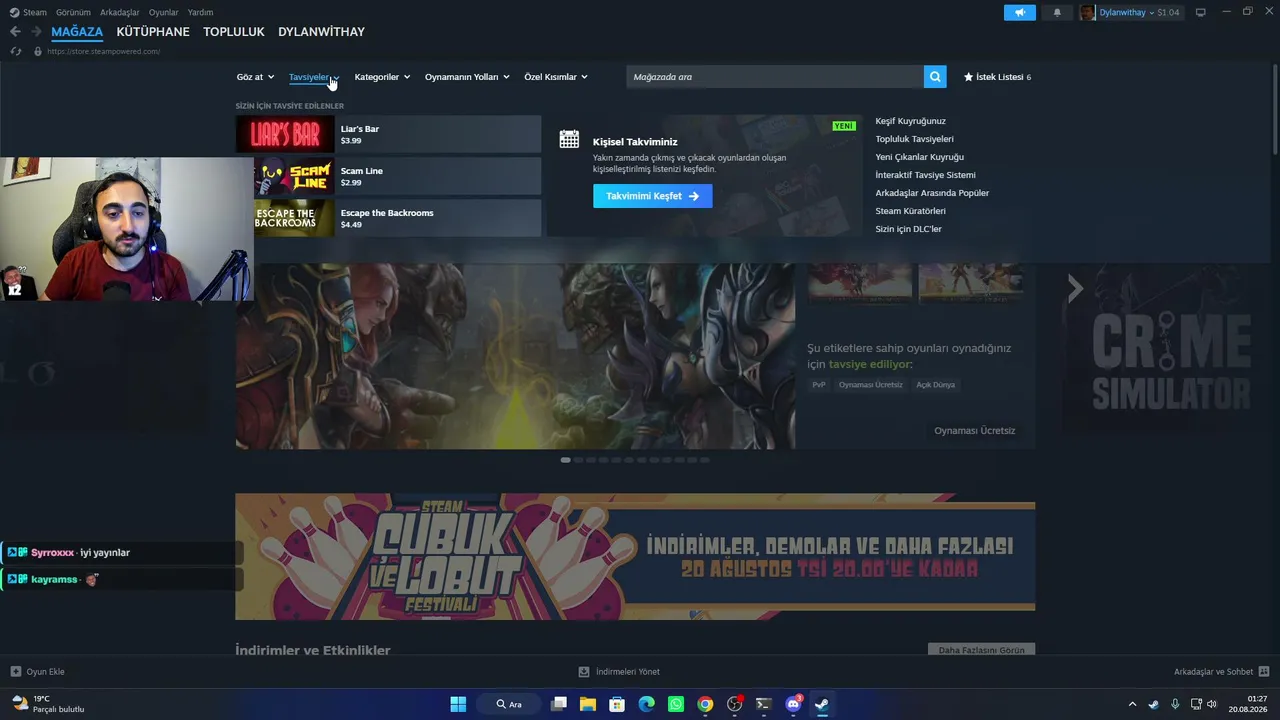This screenshot has height=720, width=1280.
Task: Click the blue megaphone announcements icon
Action: coord(1019,13)
